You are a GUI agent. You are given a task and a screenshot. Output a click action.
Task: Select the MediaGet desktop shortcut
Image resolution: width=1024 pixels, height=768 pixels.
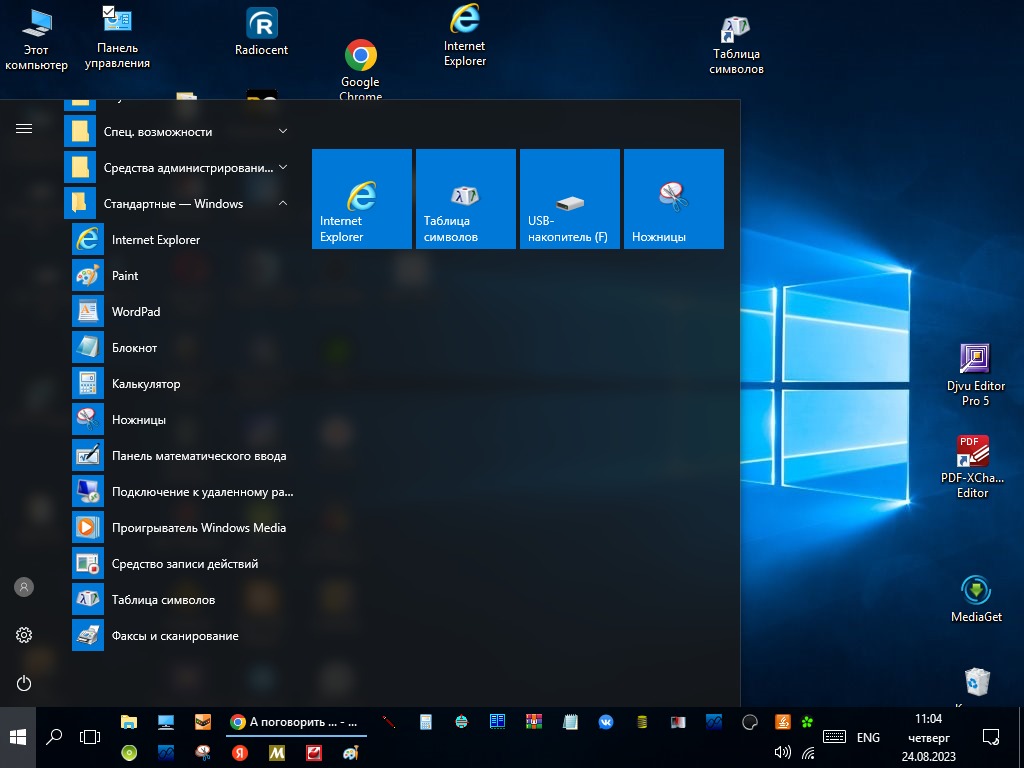tap(976, 599)
